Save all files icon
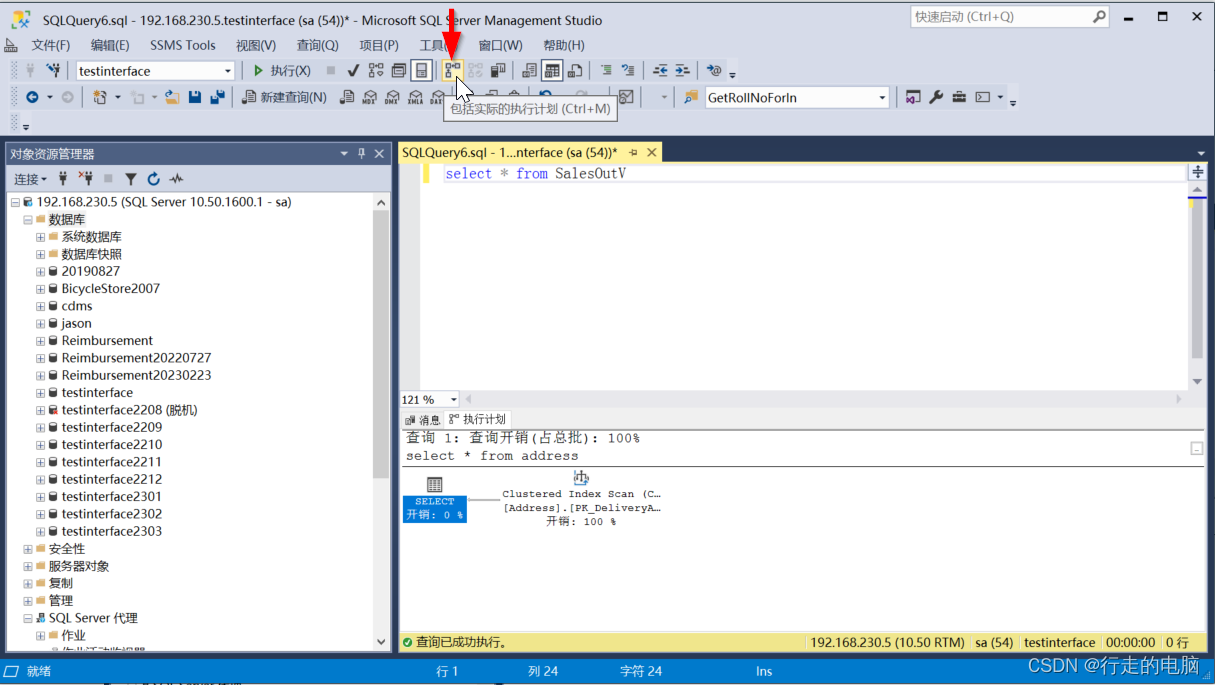The height and width of the screenshot is (685, 1215). point(216,97)
